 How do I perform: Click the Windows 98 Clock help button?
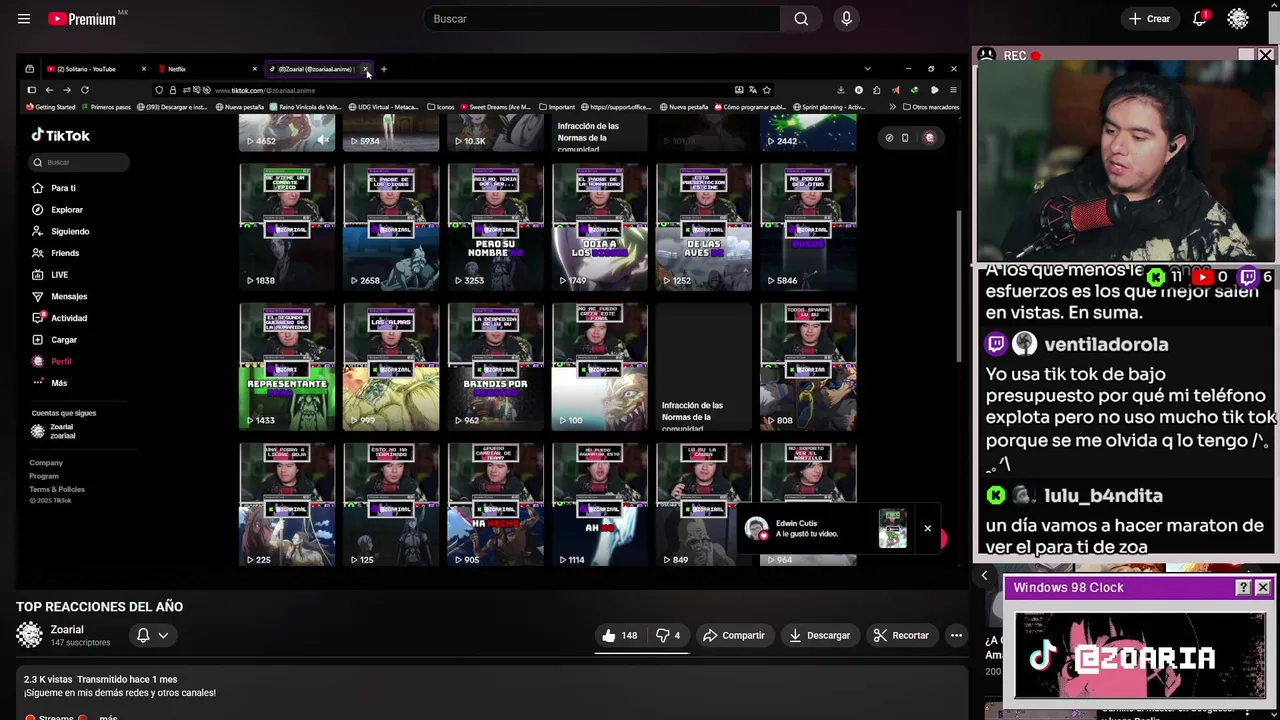[x=1243, y=587]
